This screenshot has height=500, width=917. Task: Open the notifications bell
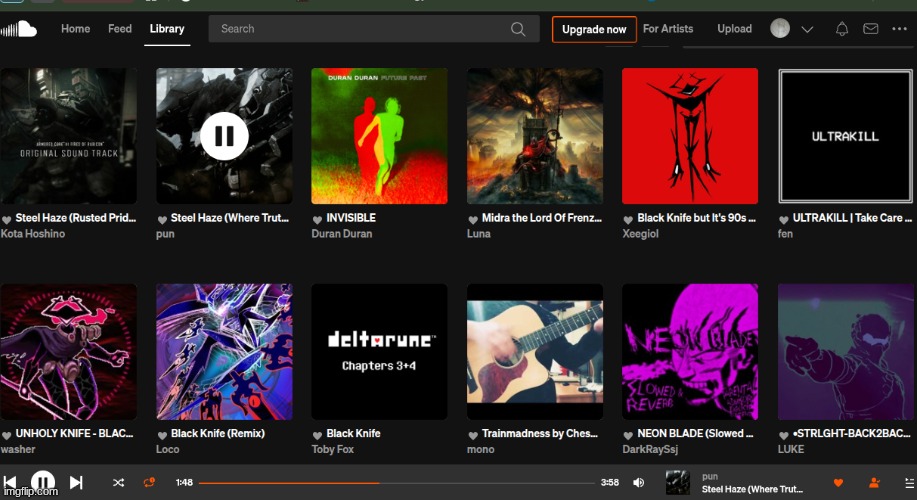pyautogui.click(x=842, y=29)
